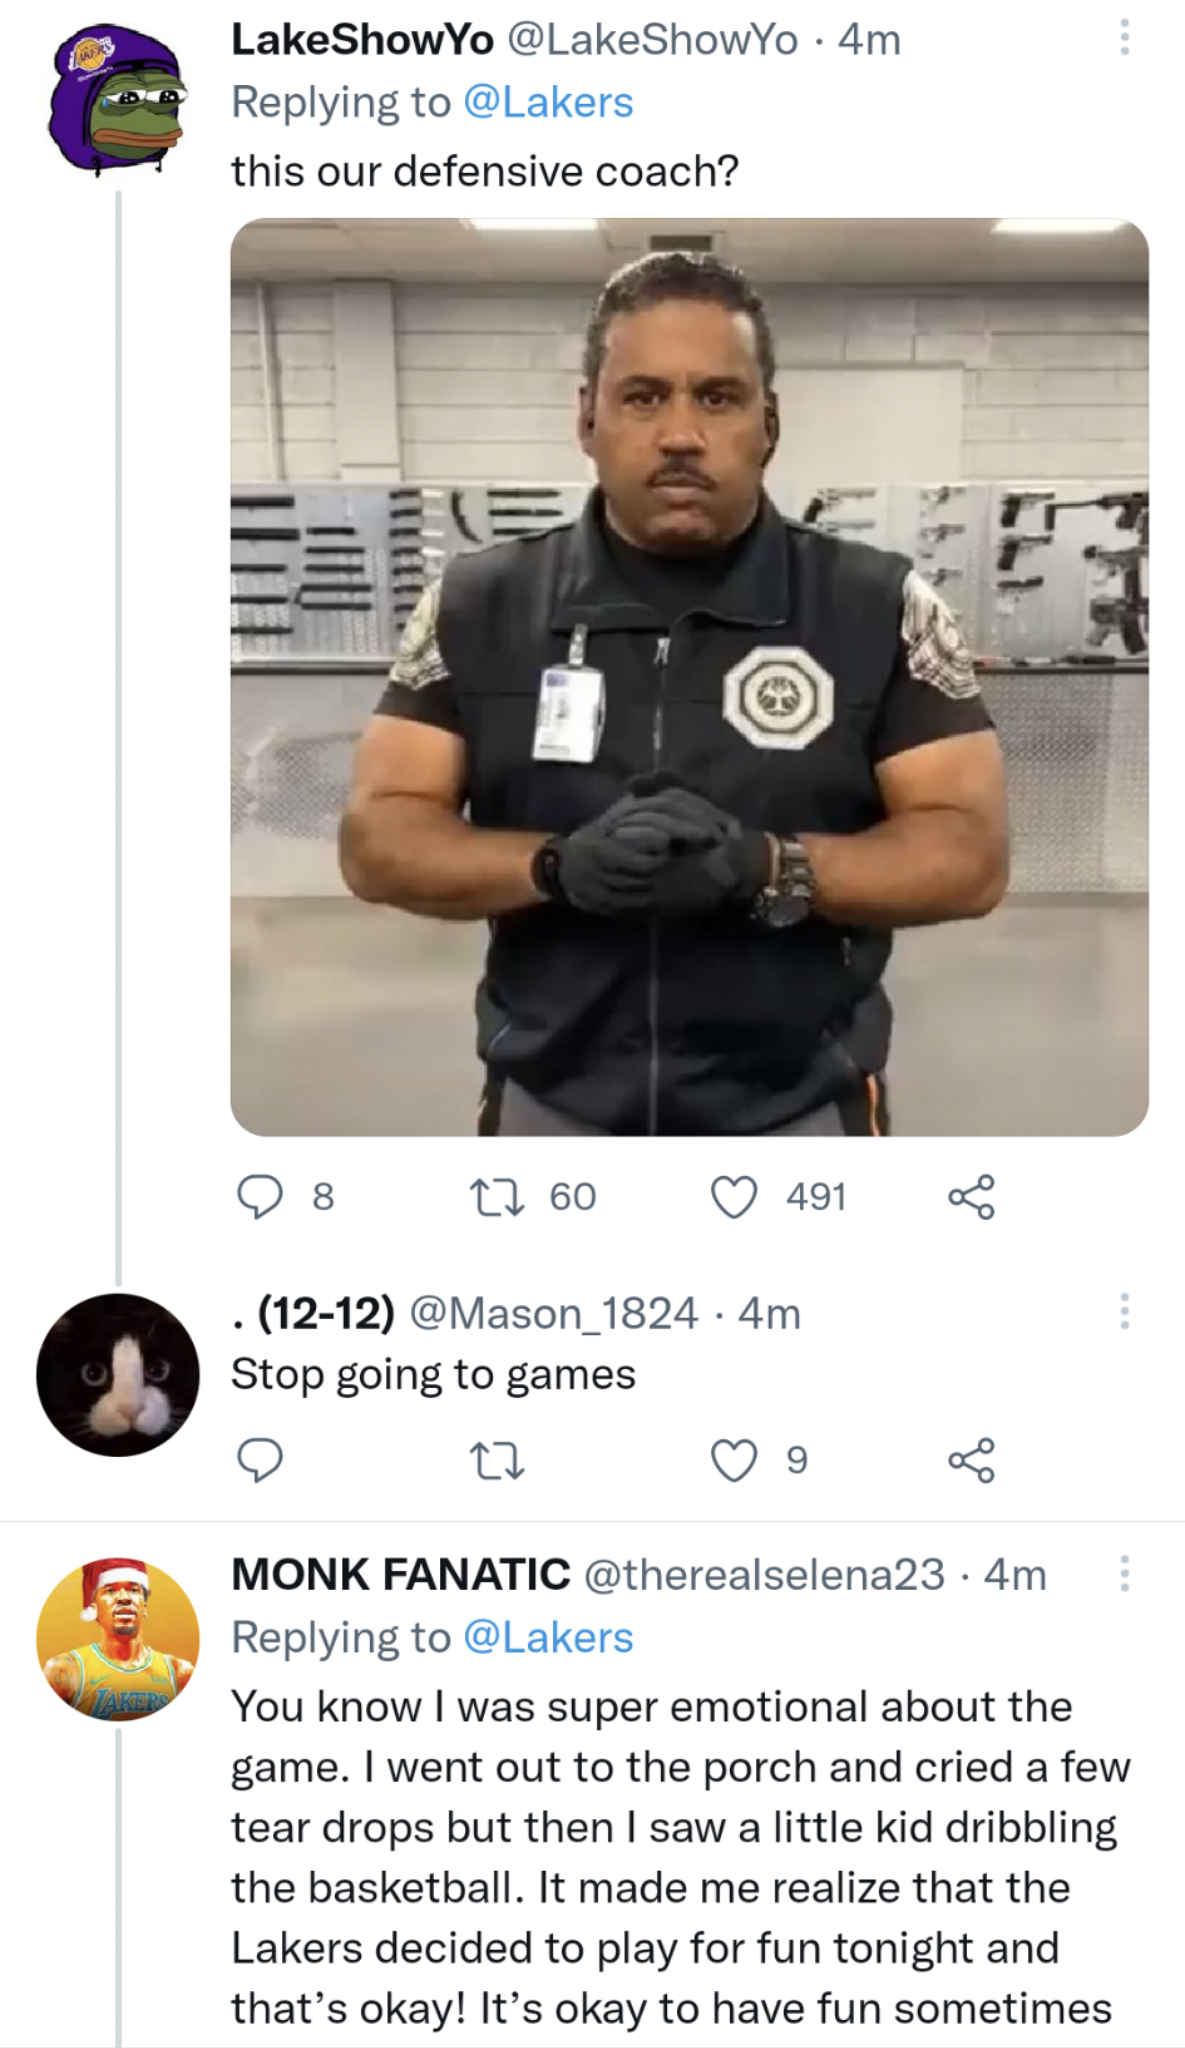Reply to LakeShowYo's defensive coach tweet
Viewport: 1185px width, 2048px height.
[260, 1196]
